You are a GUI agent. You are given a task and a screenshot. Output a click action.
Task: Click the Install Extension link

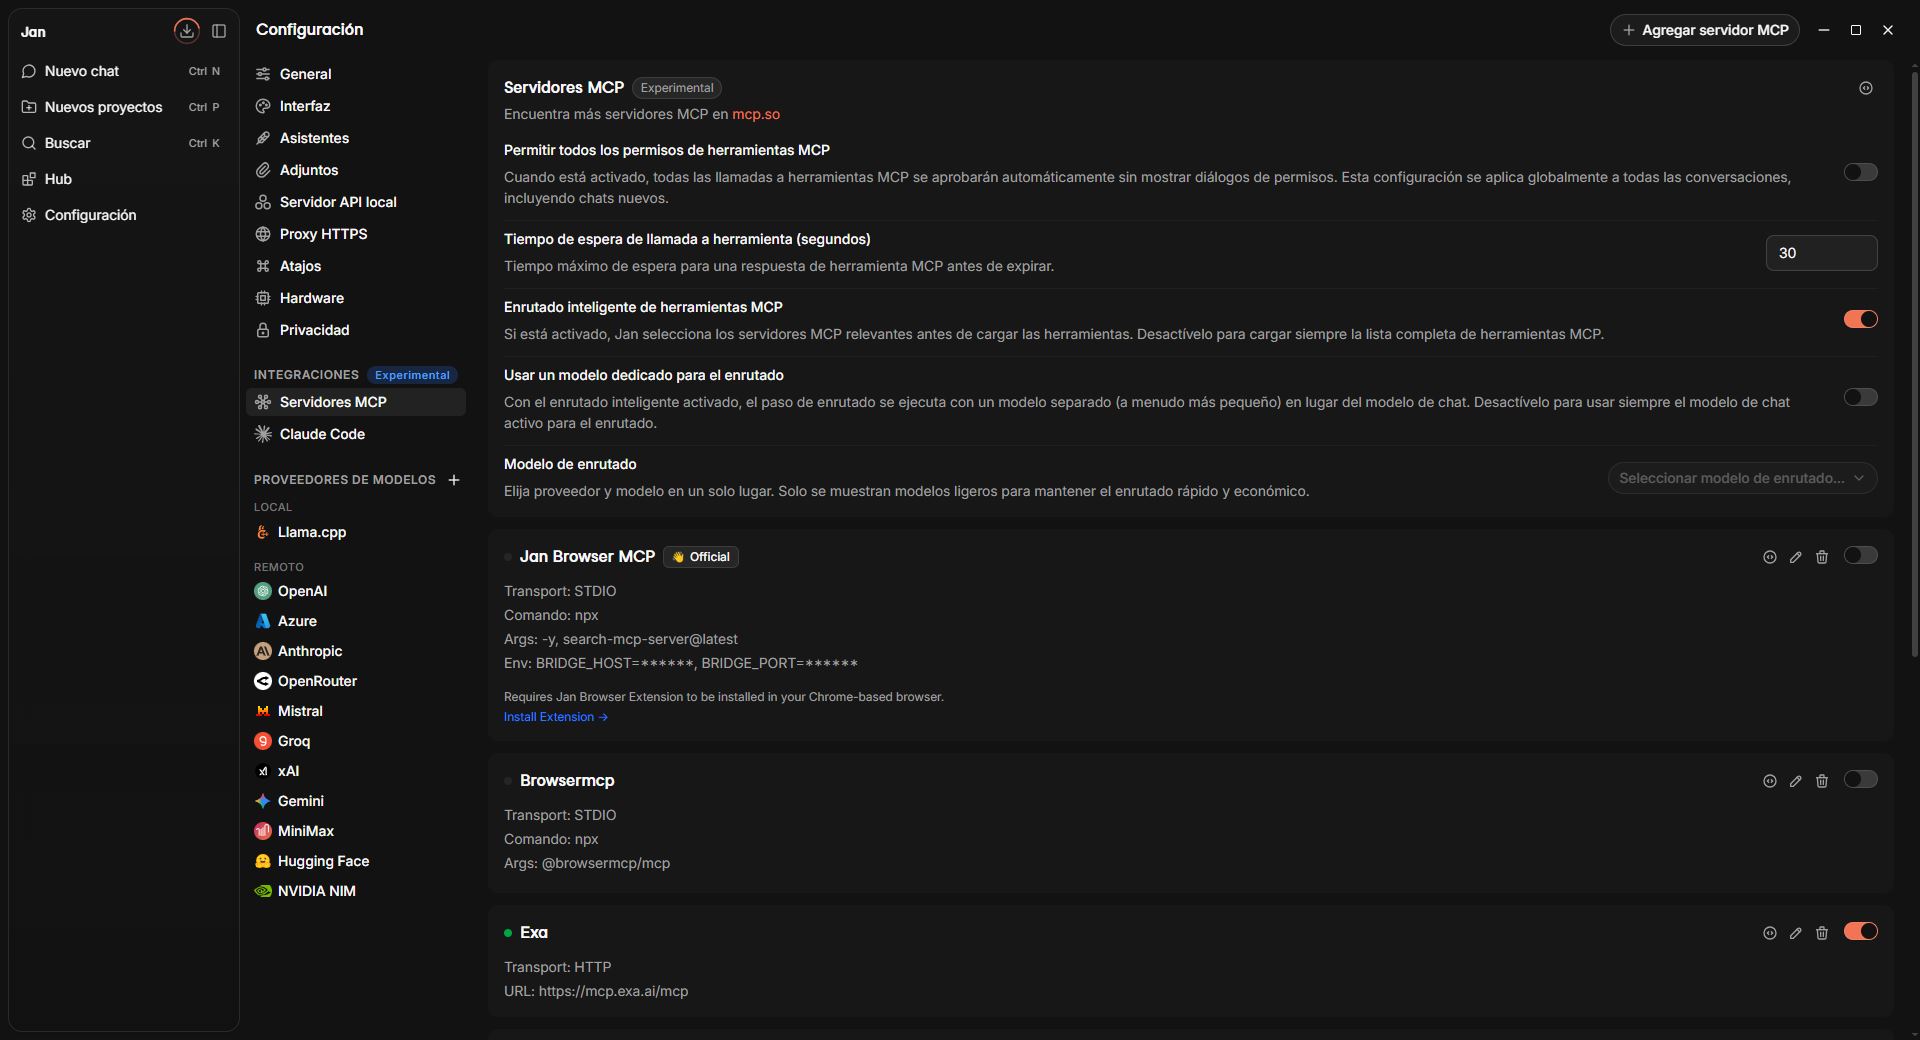[x=556, y=717]
